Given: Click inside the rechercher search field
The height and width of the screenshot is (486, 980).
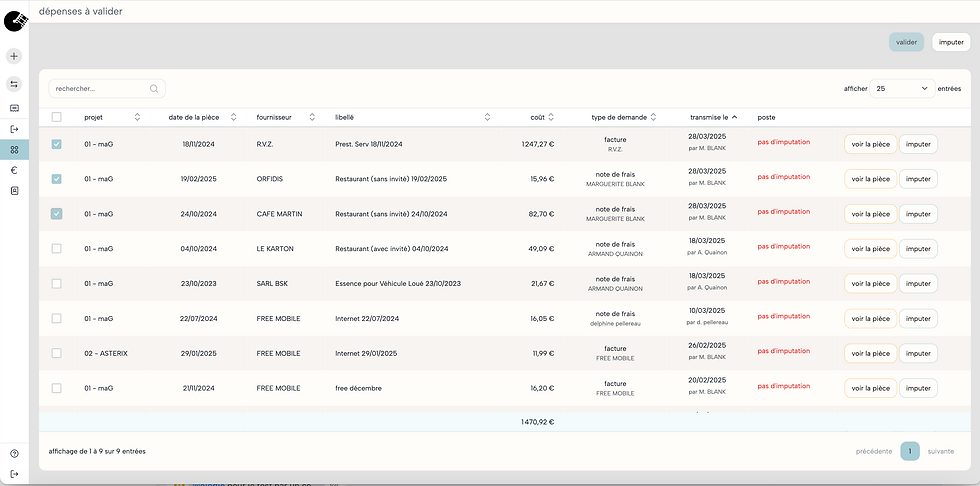Looking at the screenshot, I should (x=107, y=89).
